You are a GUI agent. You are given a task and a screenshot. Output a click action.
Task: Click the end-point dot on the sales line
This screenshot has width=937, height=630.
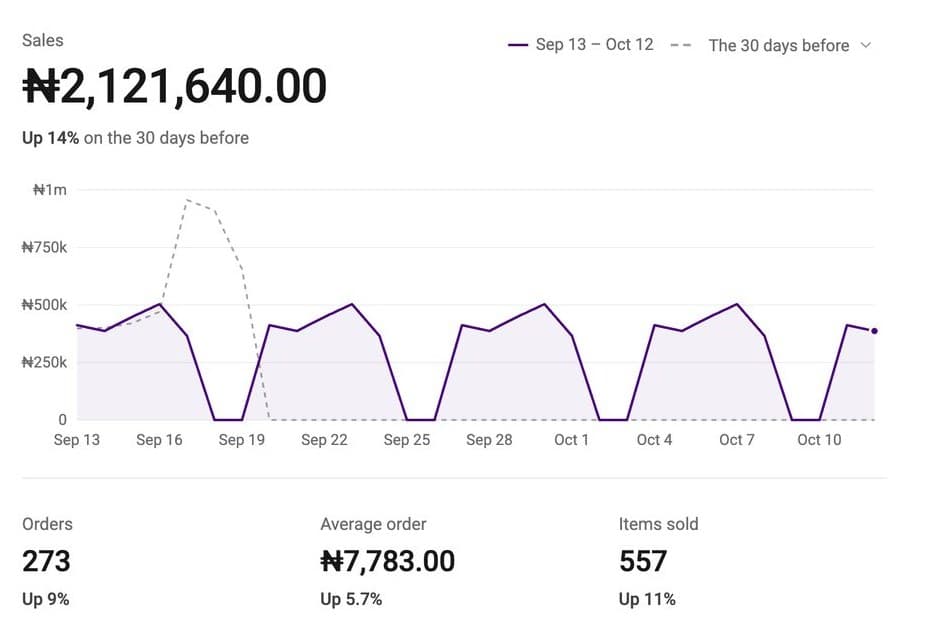coord(874,331)
